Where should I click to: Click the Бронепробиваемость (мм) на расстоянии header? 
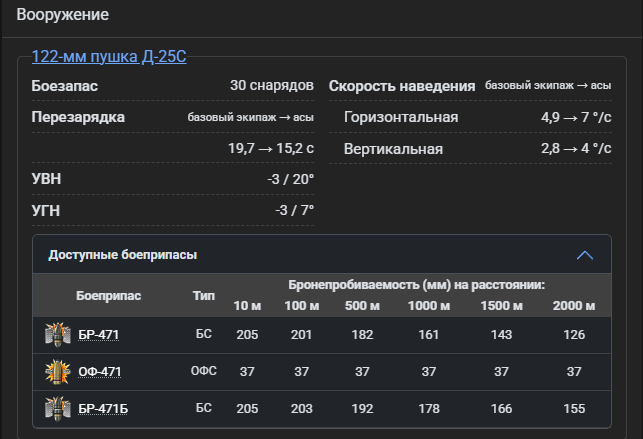point(417,285)
